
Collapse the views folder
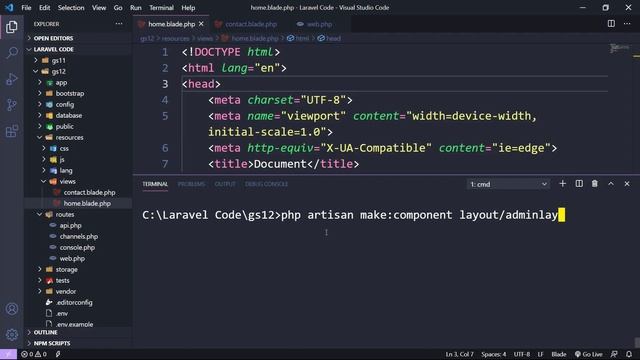click(78, 181)
